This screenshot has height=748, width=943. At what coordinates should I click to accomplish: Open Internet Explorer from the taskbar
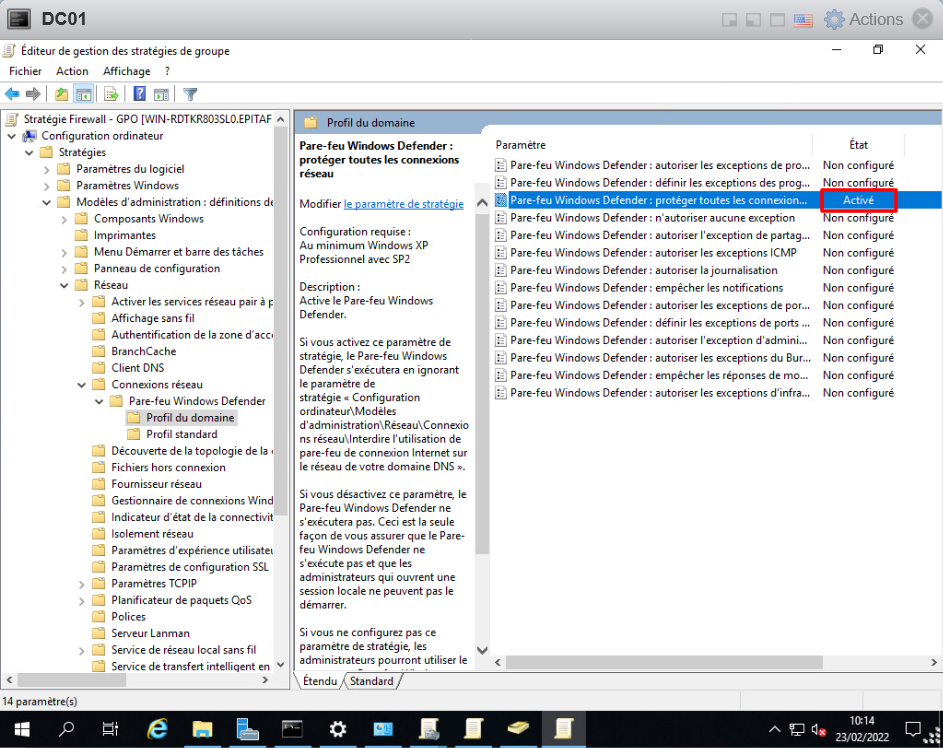pos(158,729)
